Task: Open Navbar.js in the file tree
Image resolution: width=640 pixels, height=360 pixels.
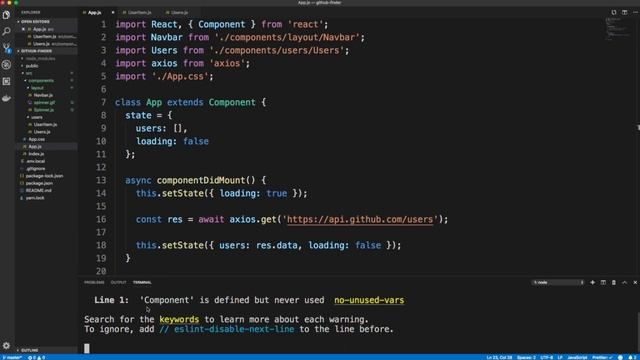Action: [x=43, y=95]
